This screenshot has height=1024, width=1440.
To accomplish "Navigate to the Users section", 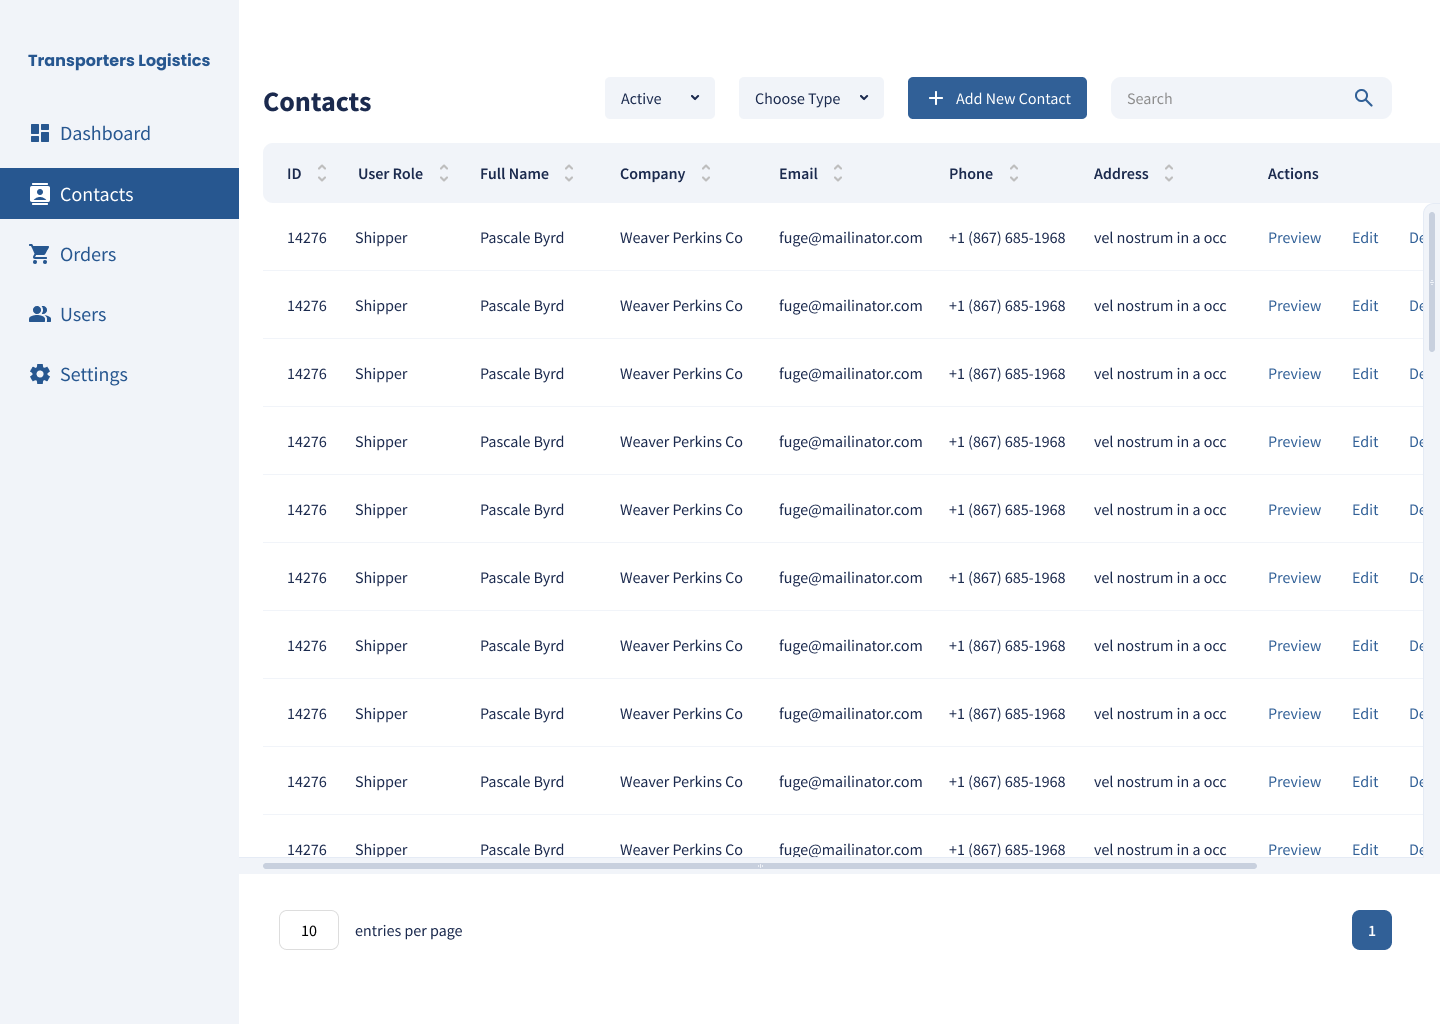I will point(83,313).
